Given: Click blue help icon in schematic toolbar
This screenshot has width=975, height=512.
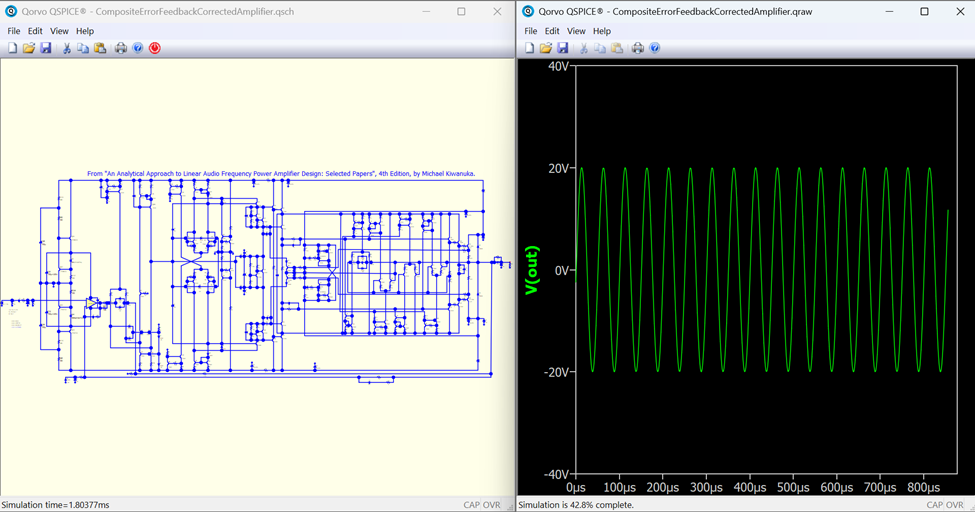Looking at the screenshot, I should click(x=138, y=48).
